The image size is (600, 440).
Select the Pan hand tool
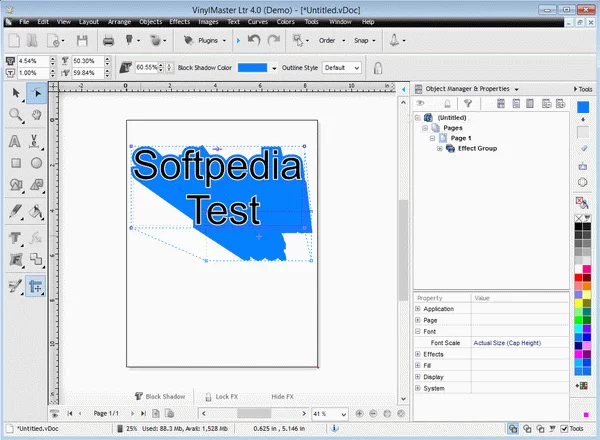pyautogui.click(x=36, y=115)
